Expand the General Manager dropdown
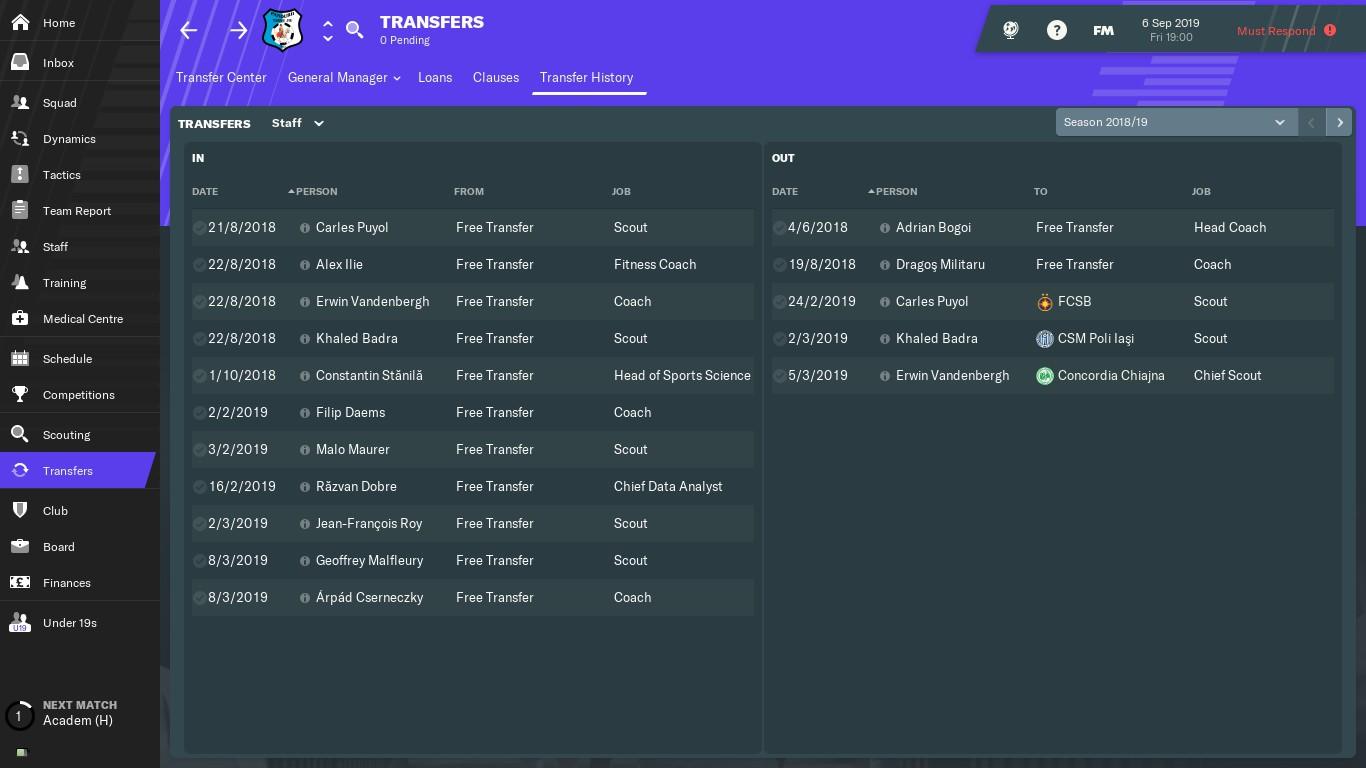Viewport: 1366px width, 768px height. coord(344,77)
